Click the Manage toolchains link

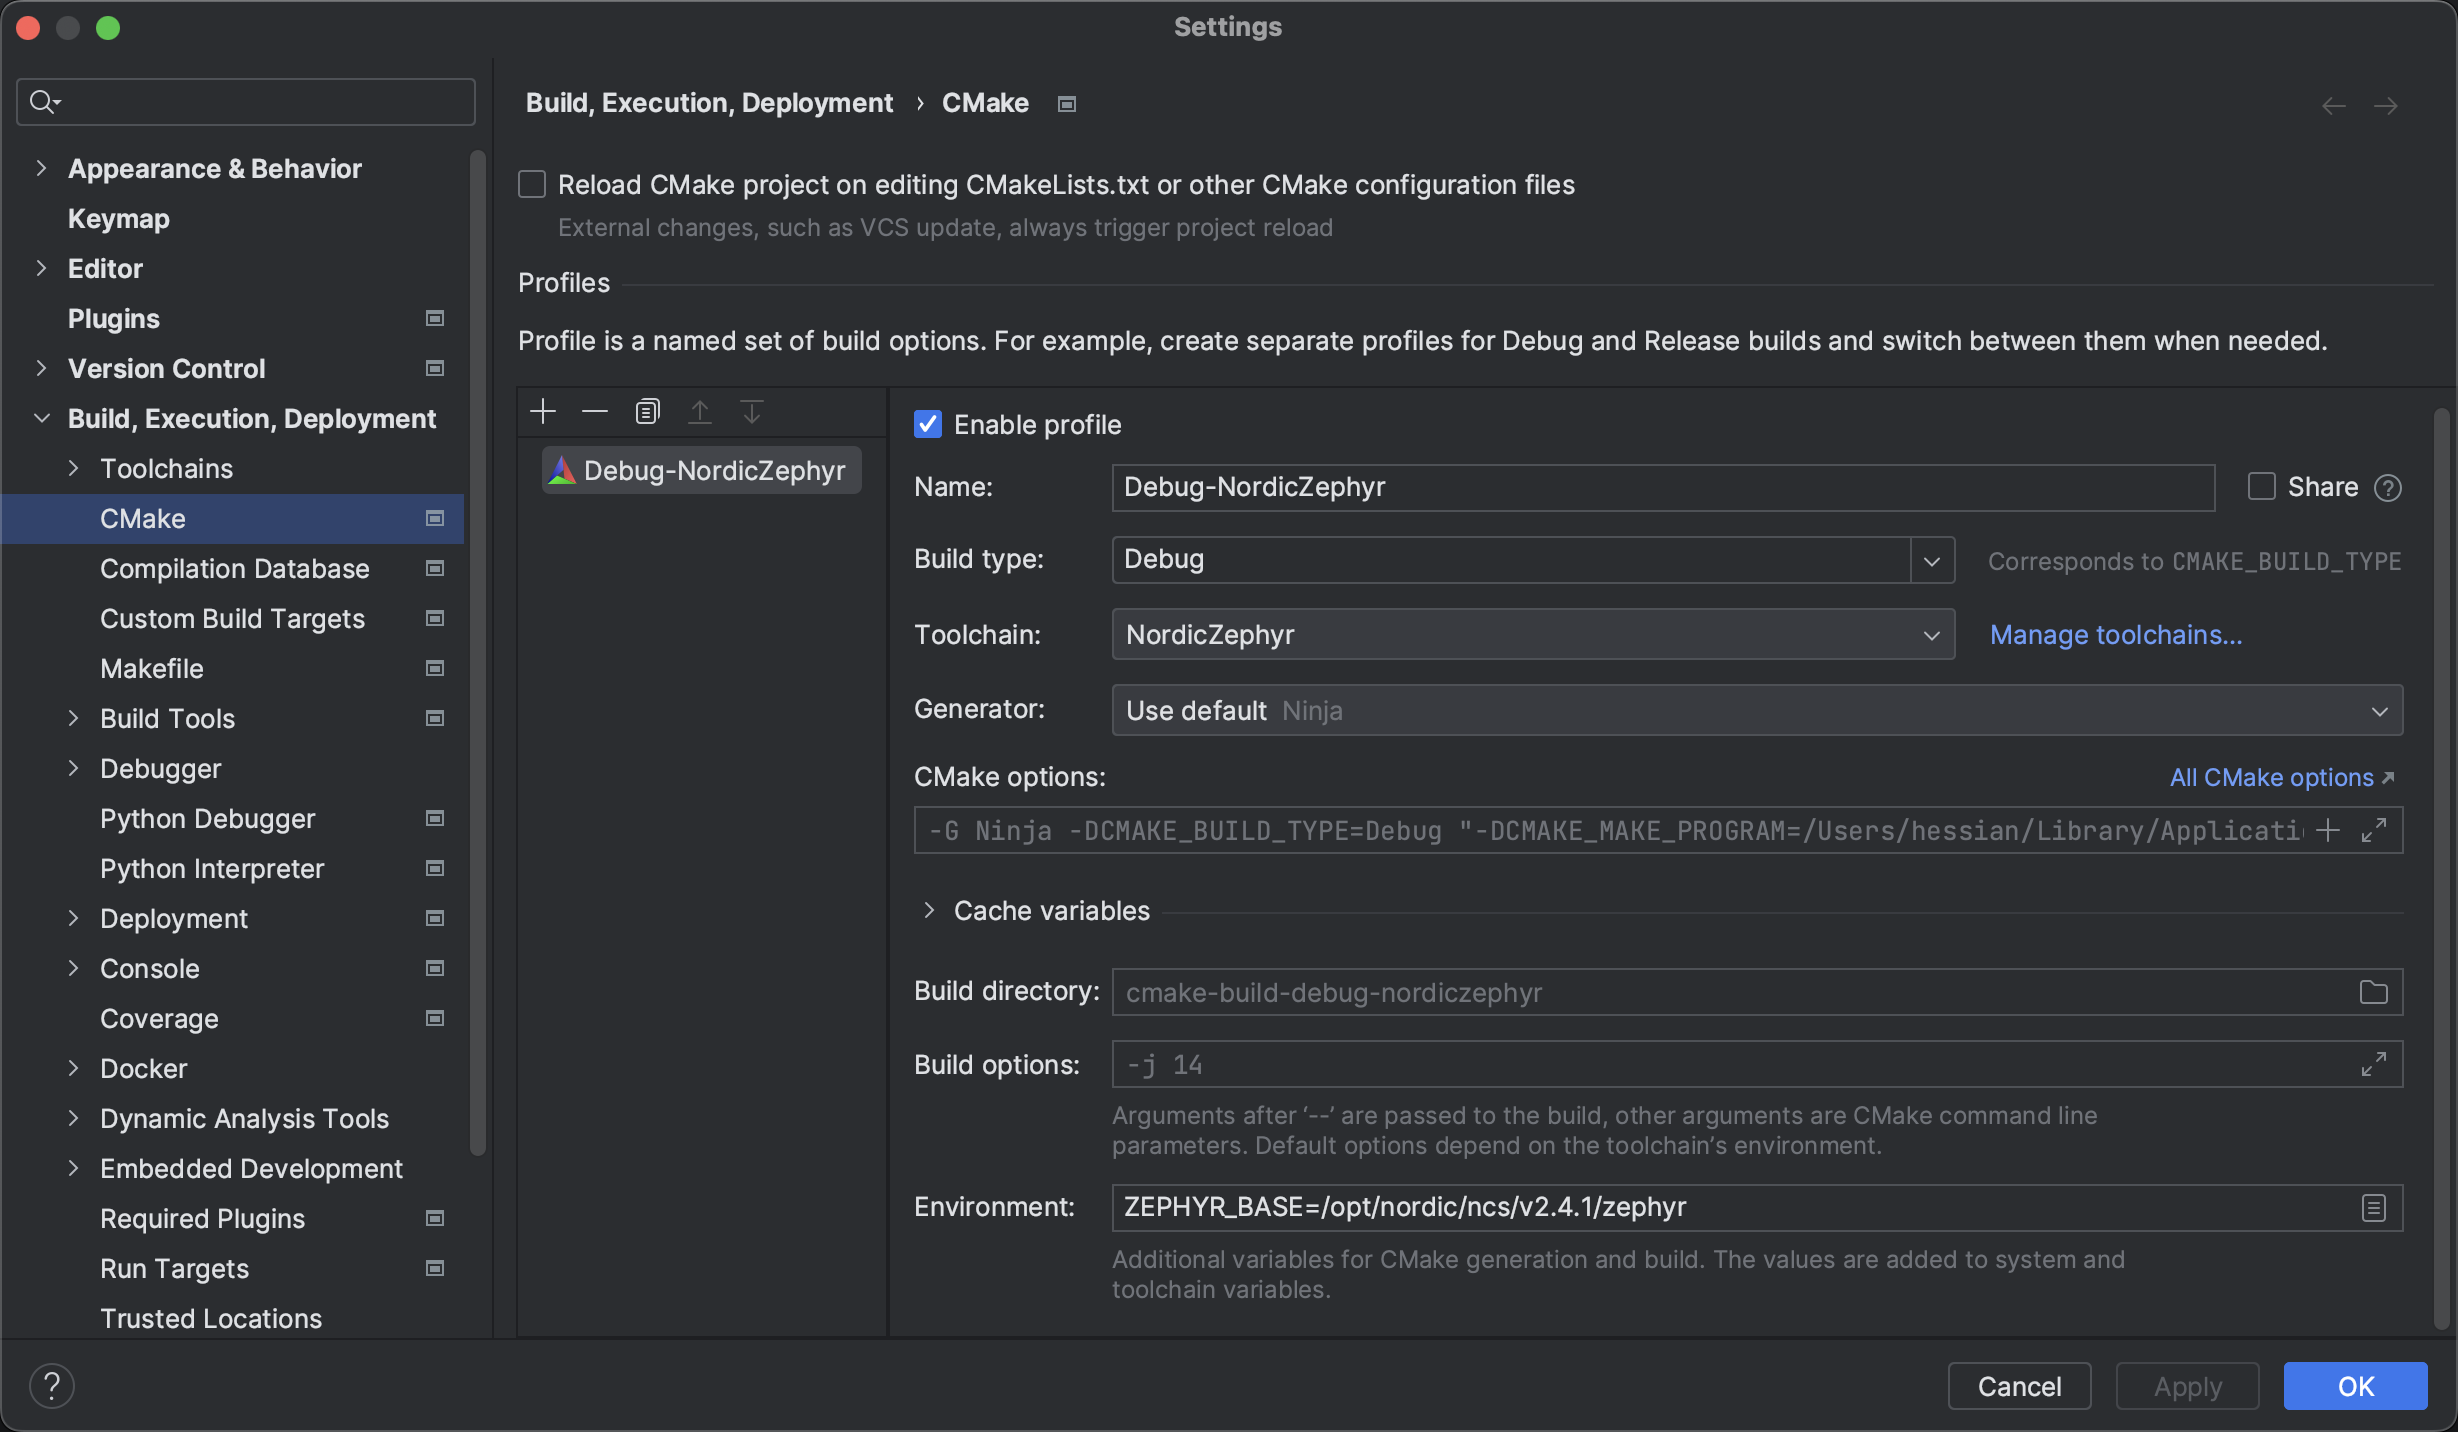click(x=2116, y=634)
